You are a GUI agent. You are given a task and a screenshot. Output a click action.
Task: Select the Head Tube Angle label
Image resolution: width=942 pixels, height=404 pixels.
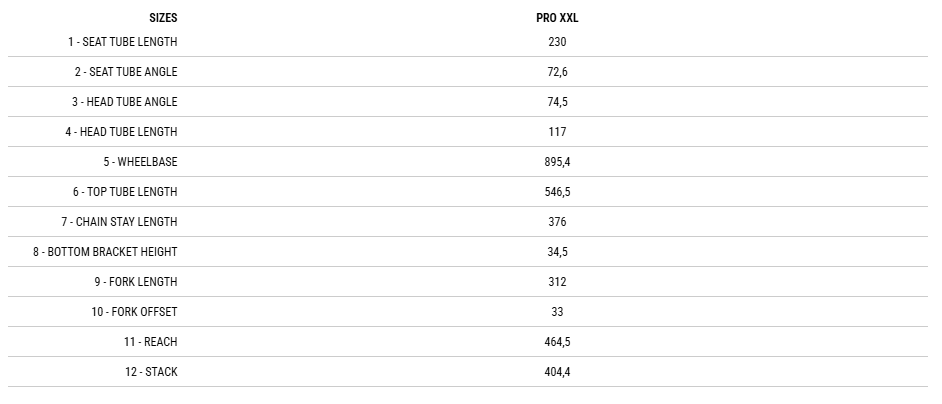point(124,102)
